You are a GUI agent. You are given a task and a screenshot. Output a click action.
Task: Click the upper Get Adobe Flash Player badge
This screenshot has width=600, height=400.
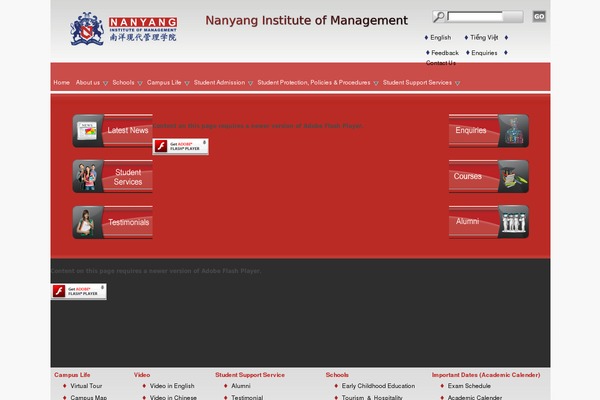pyautogui.click(x=181, y=146)
